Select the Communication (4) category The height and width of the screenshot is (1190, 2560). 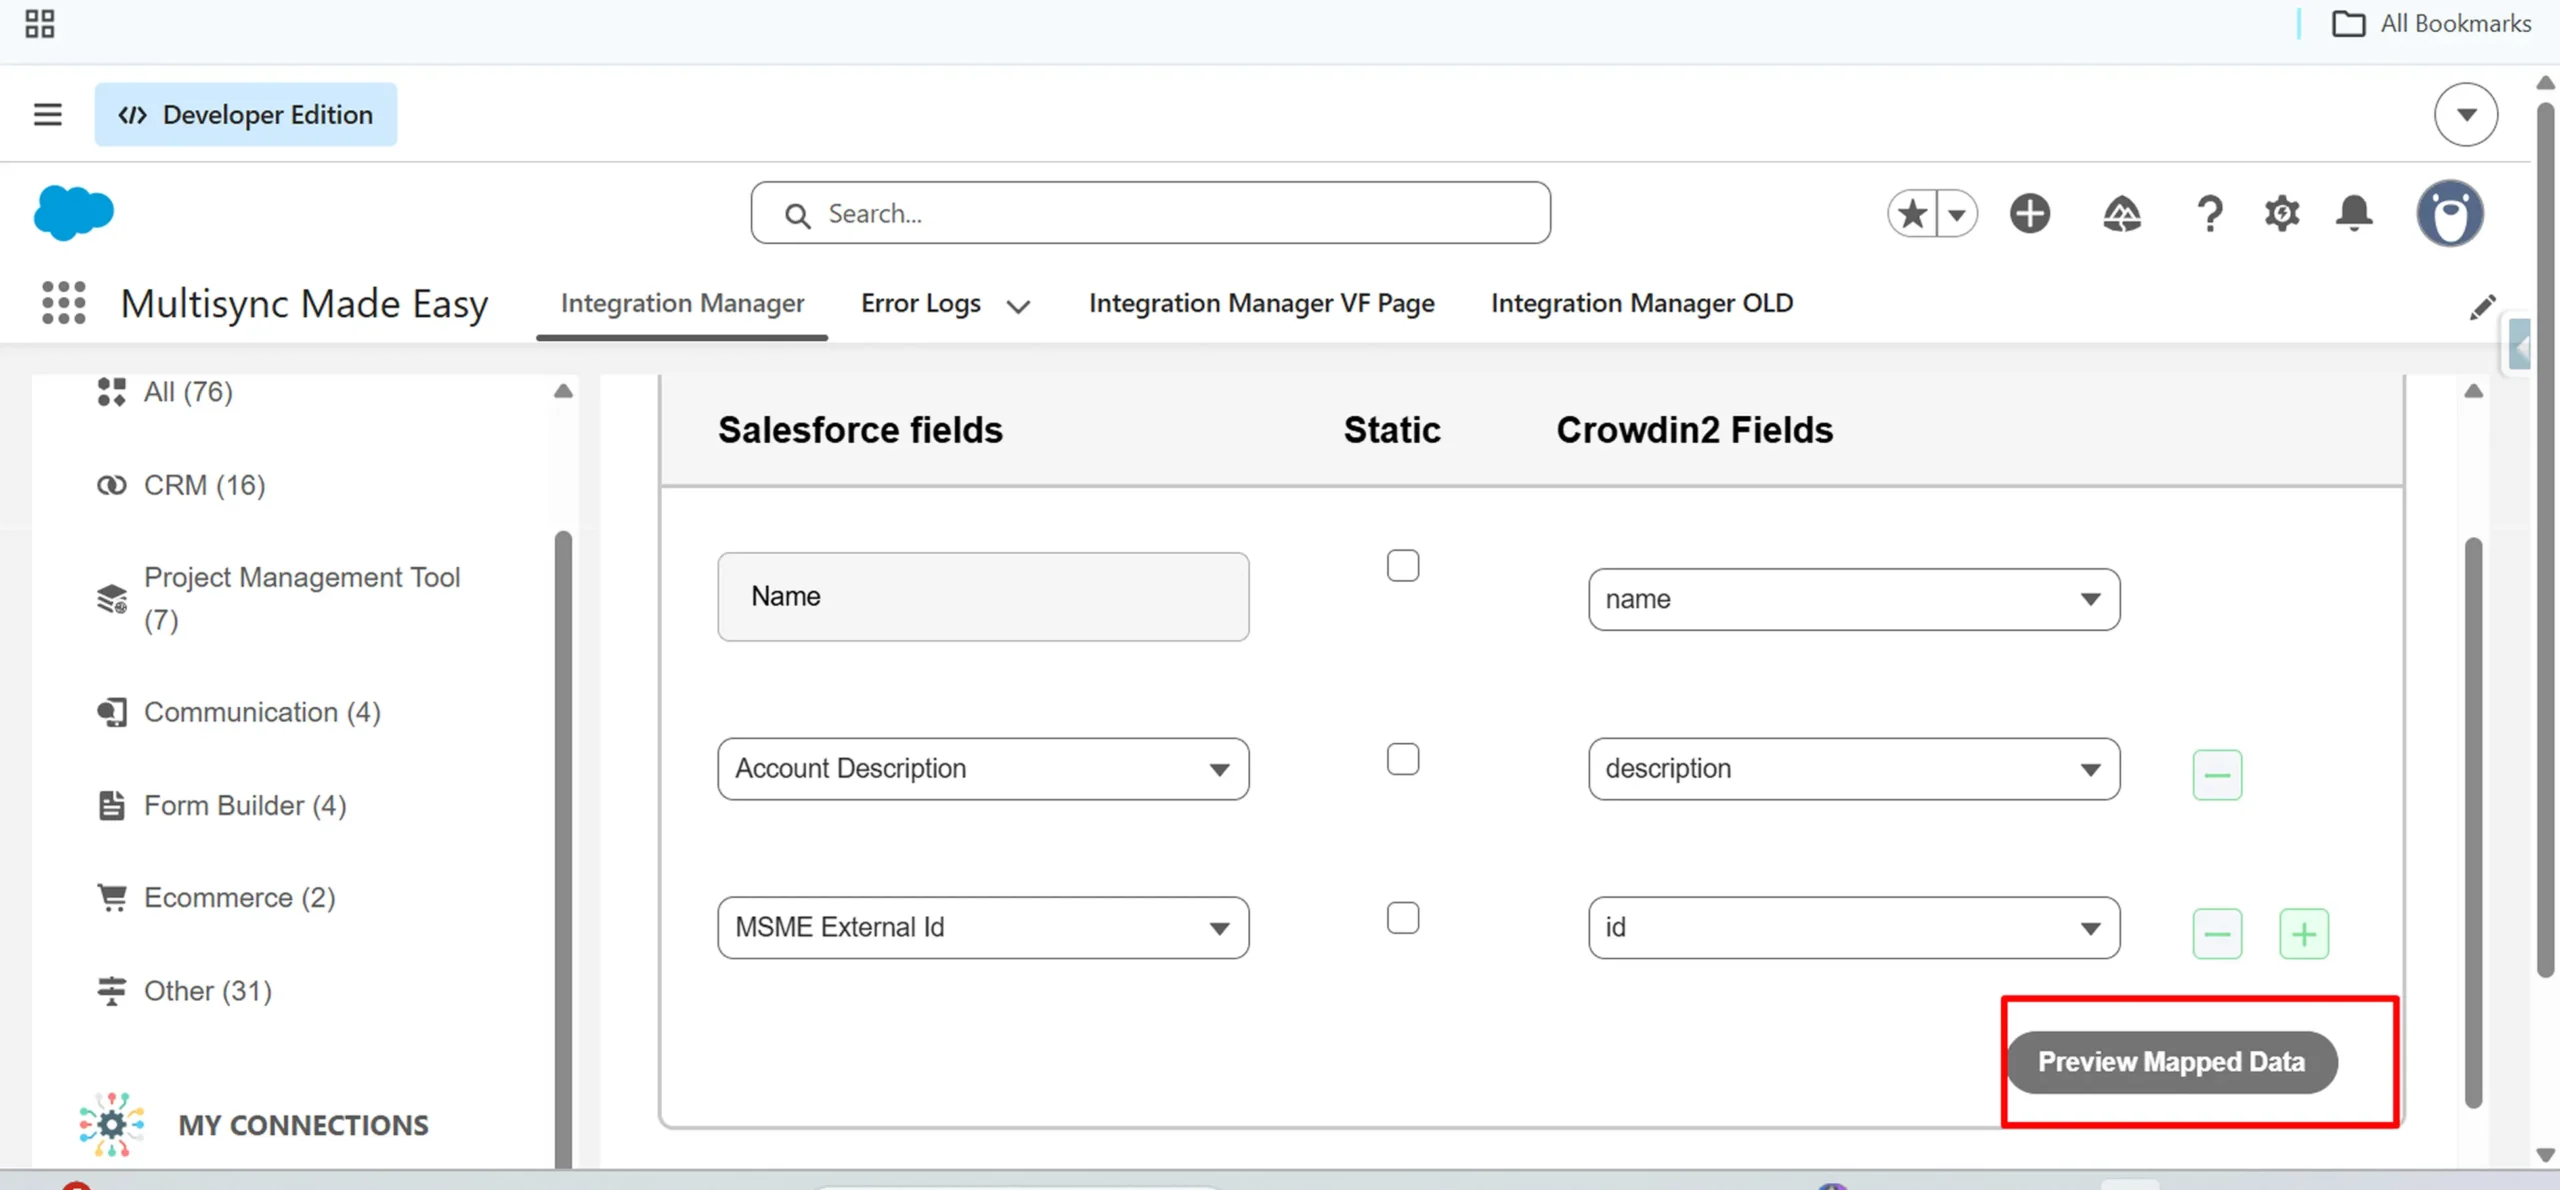262,712
